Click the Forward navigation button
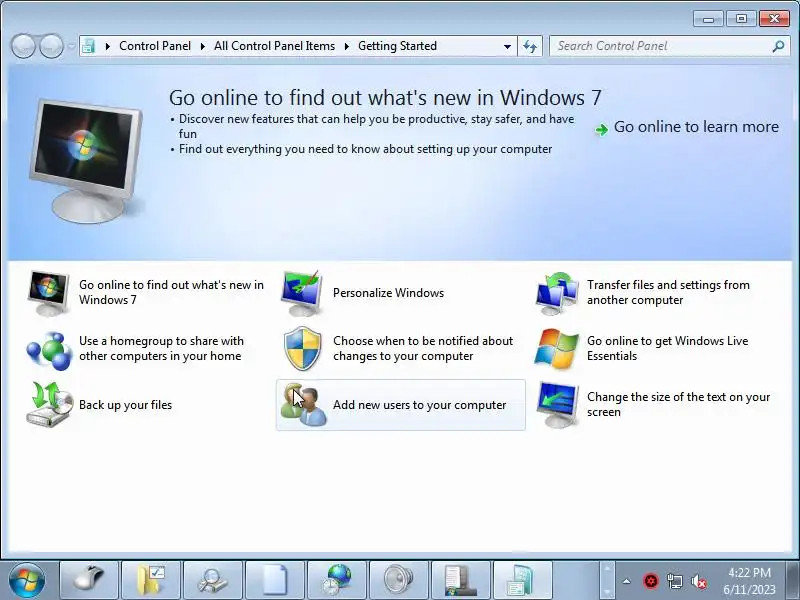This screenshot has width=800, height=600. (x=51, y=46)
